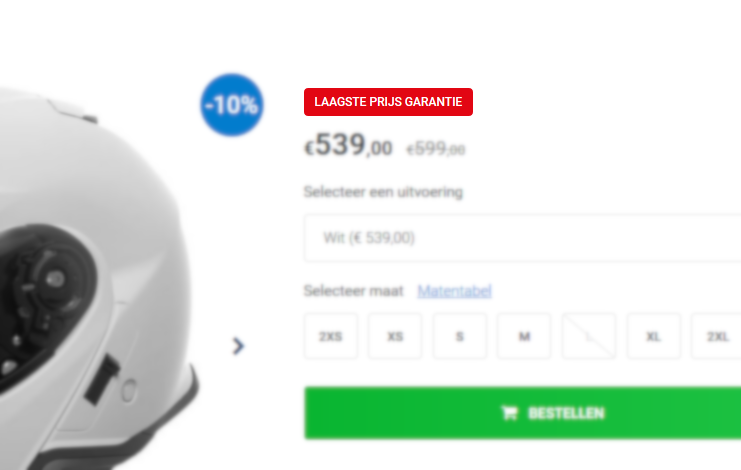Pick size M

coord(524,336)
